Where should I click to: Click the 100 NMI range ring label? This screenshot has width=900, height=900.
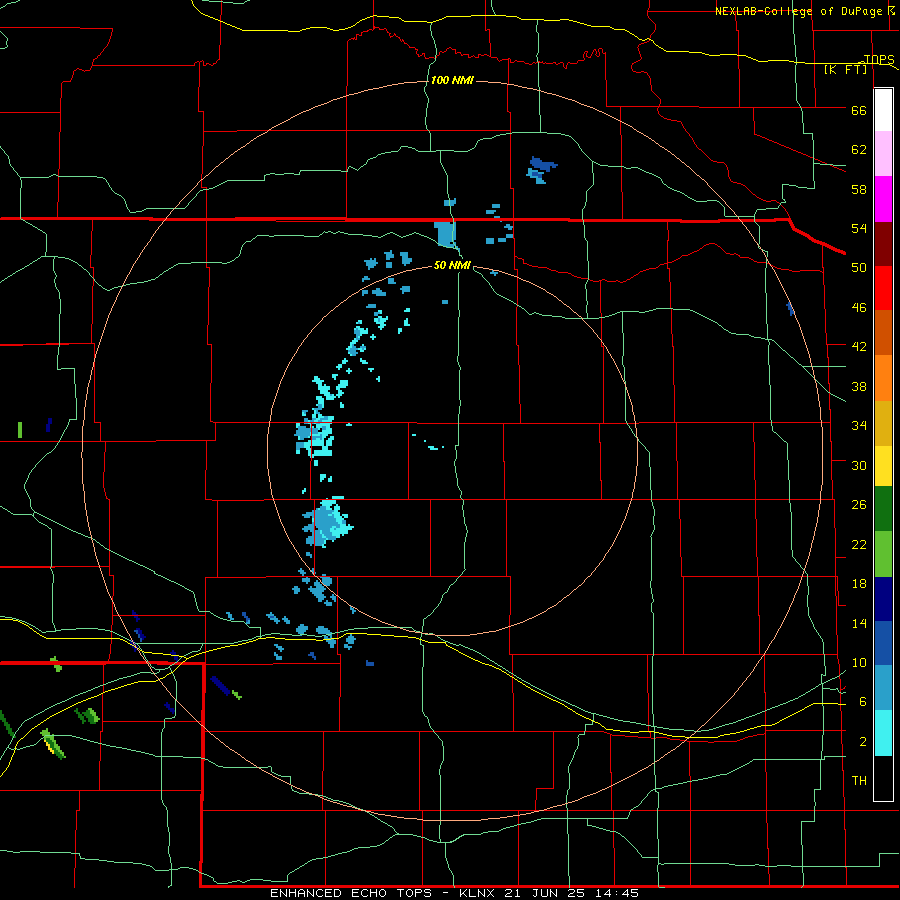(x=452, y=80)
